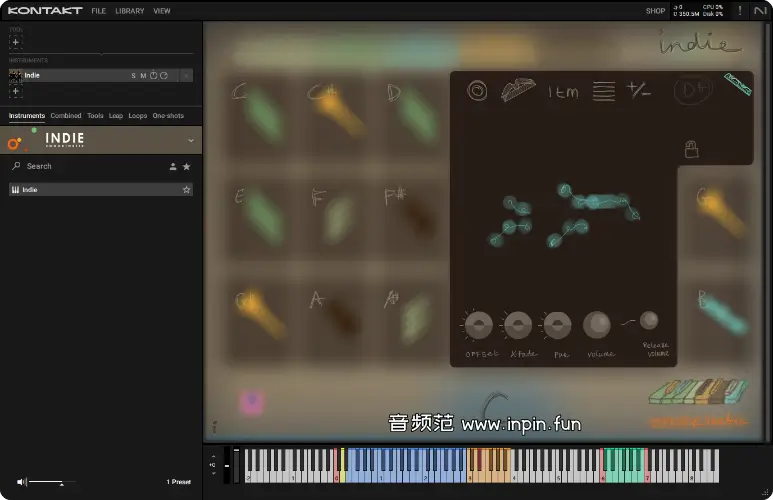Switch to the Instruments tab
The width and height of the screenshot is (773, 500).
coord(27,116)
